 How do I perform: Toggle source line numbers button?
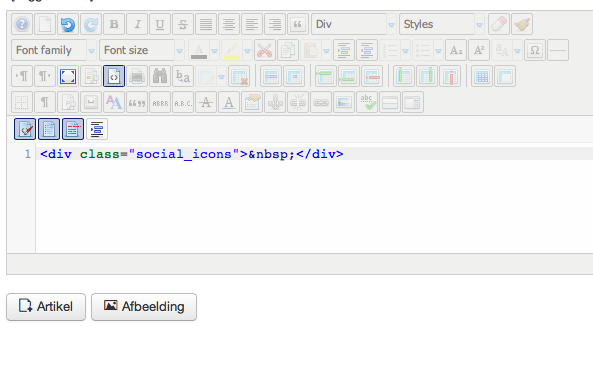click(x=49, y=129)
